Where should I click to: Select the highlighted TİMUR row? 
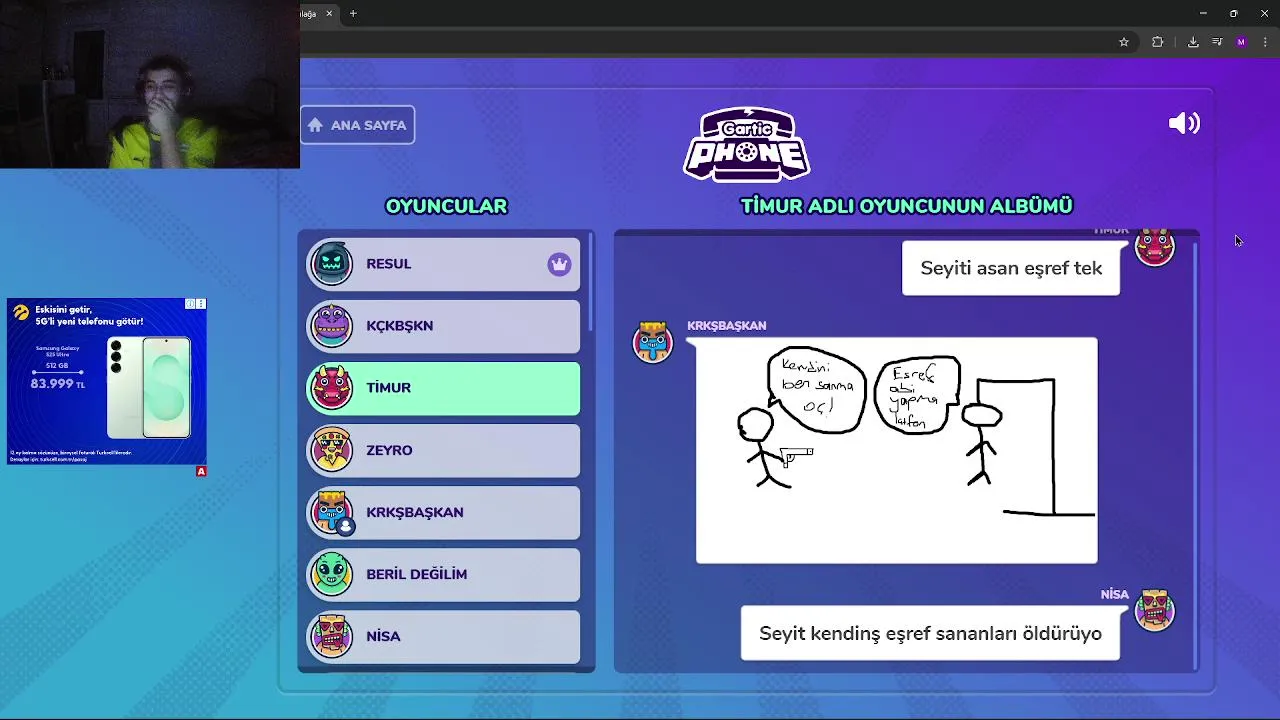click(x=443, y=388)
